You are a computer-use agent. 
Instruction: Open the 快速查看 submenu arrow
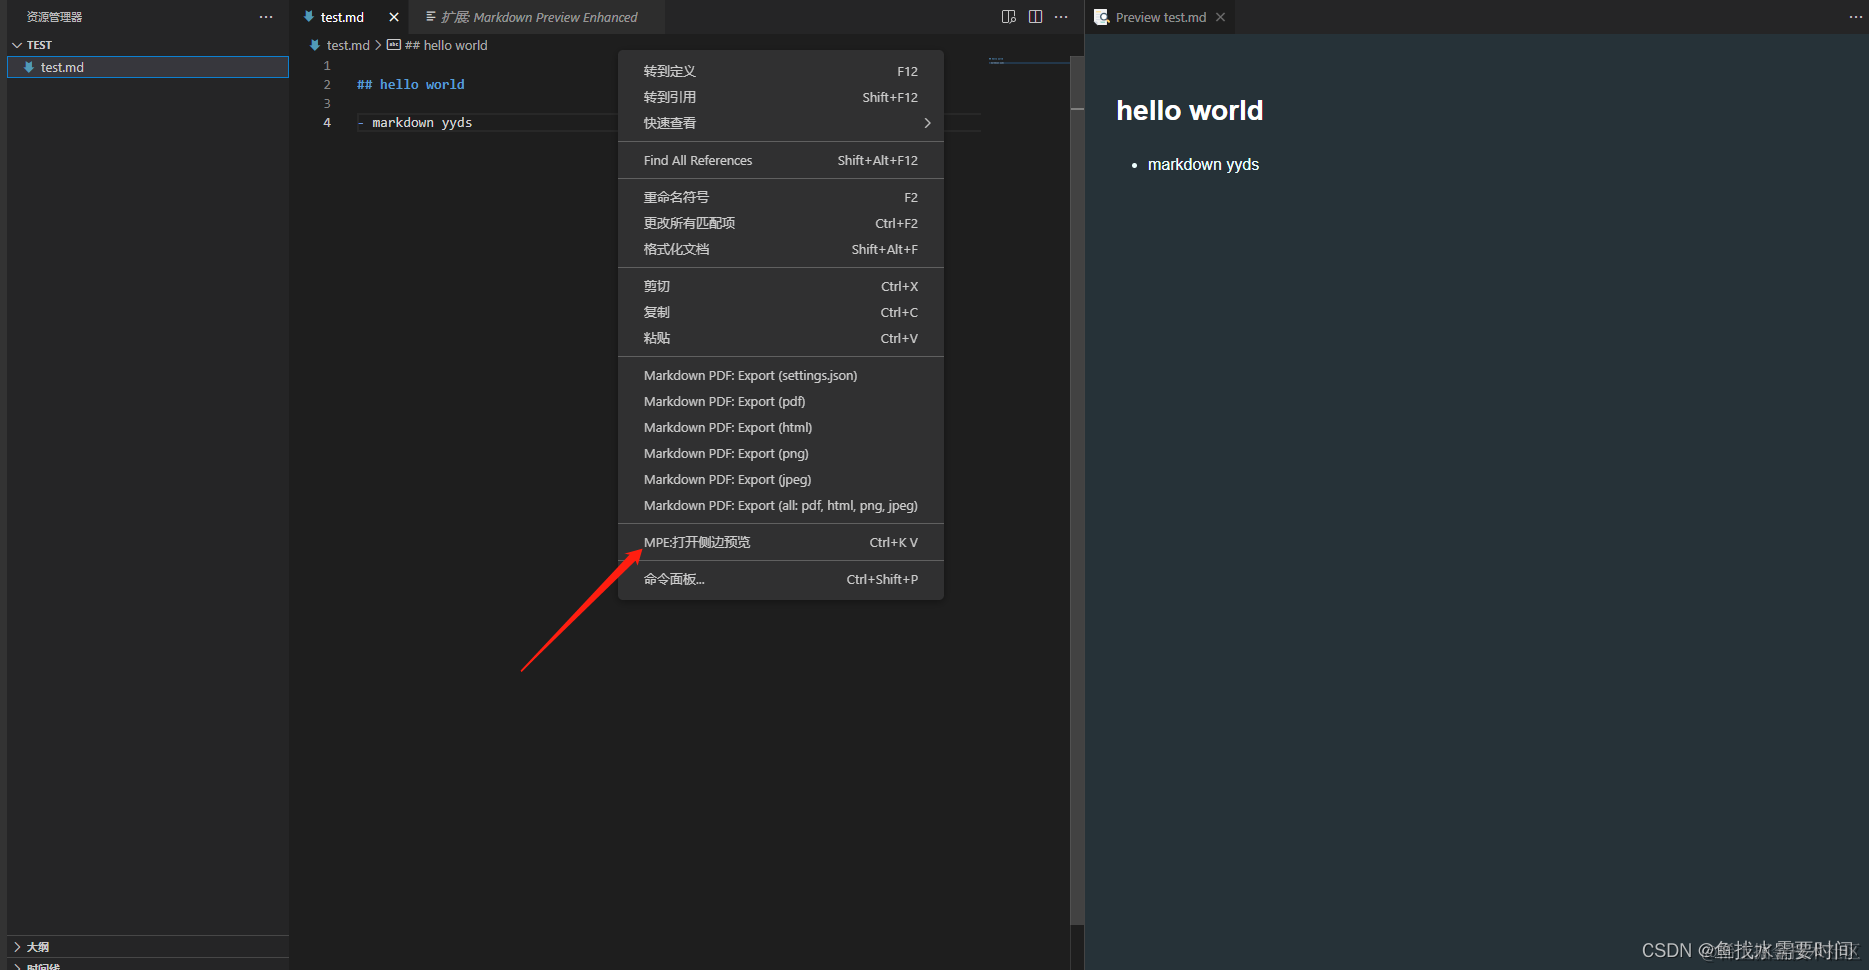[x=927, y=123]
